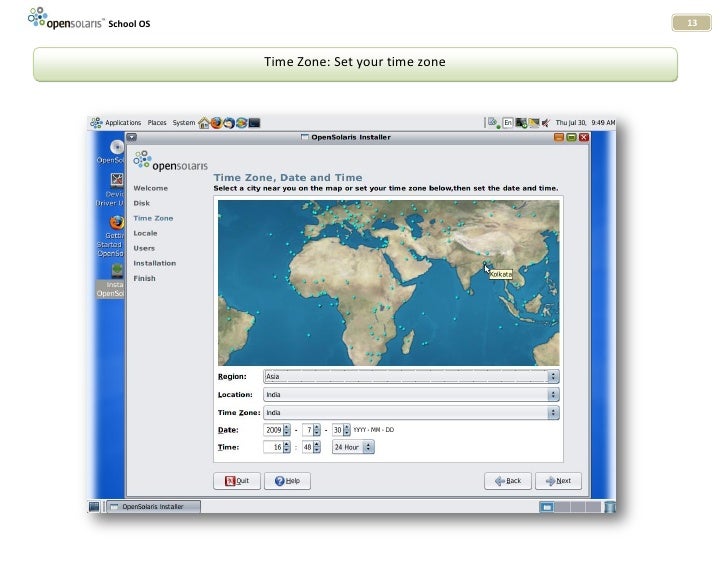
Task: Open the Trash in bottom panel
Action: tap(610, 507)
